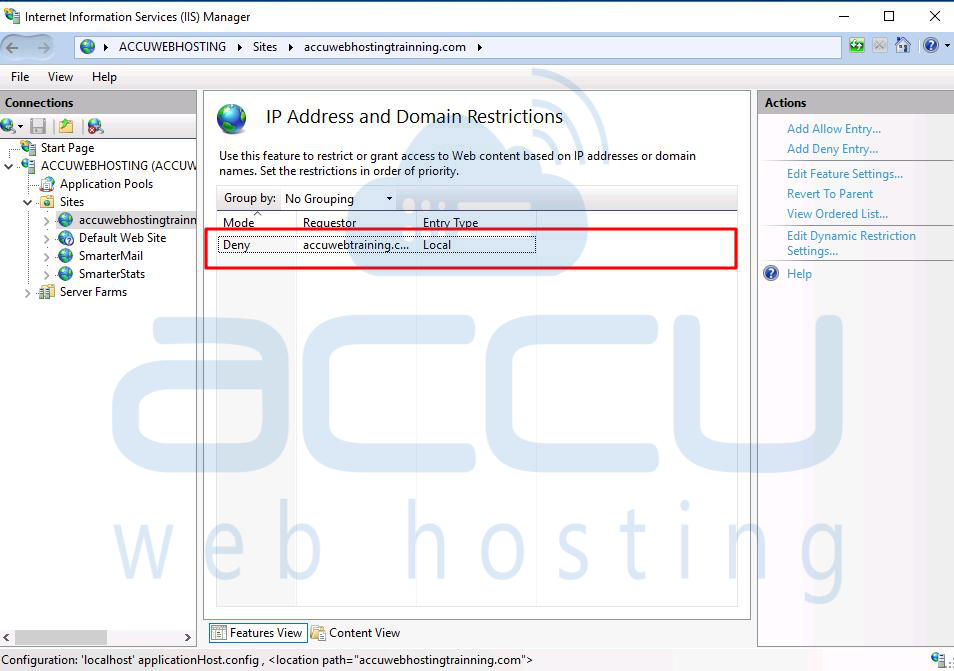Open Edit Feature Settings

pos(844,174)
